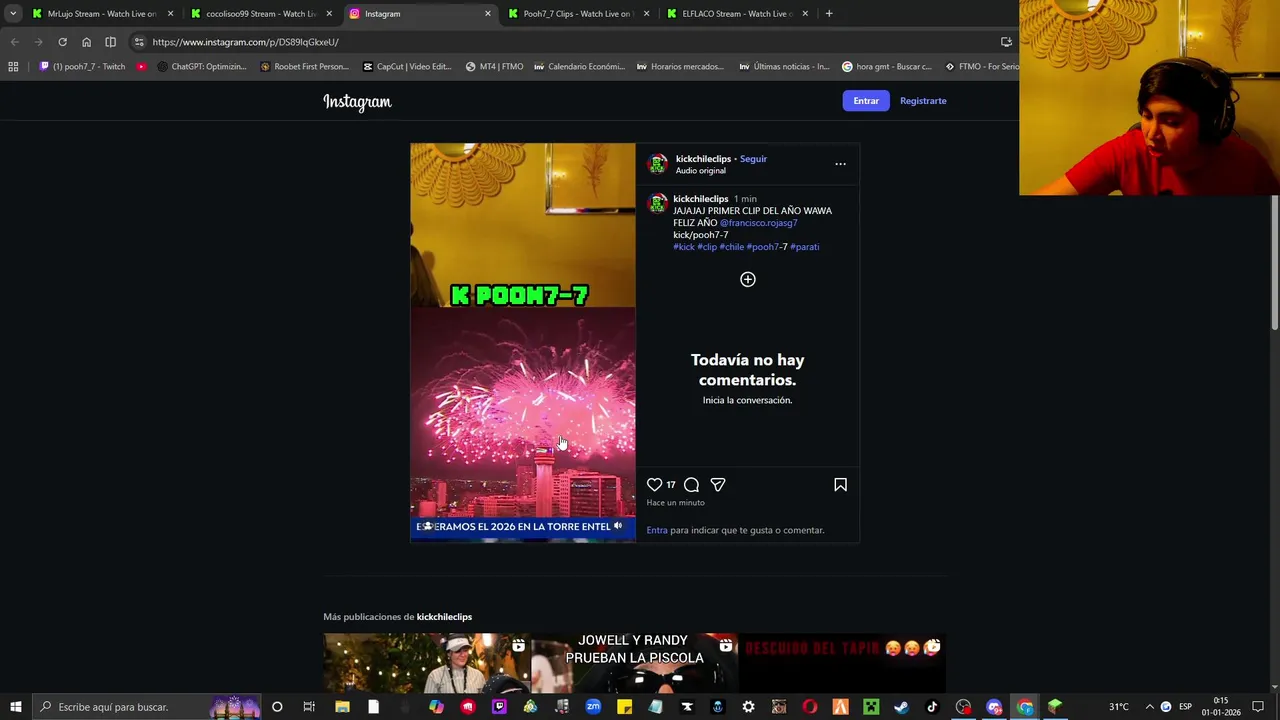This screenshot has width=1280, height=720.
Task: Open Steam from the taskbar
Action: [901, 707]
